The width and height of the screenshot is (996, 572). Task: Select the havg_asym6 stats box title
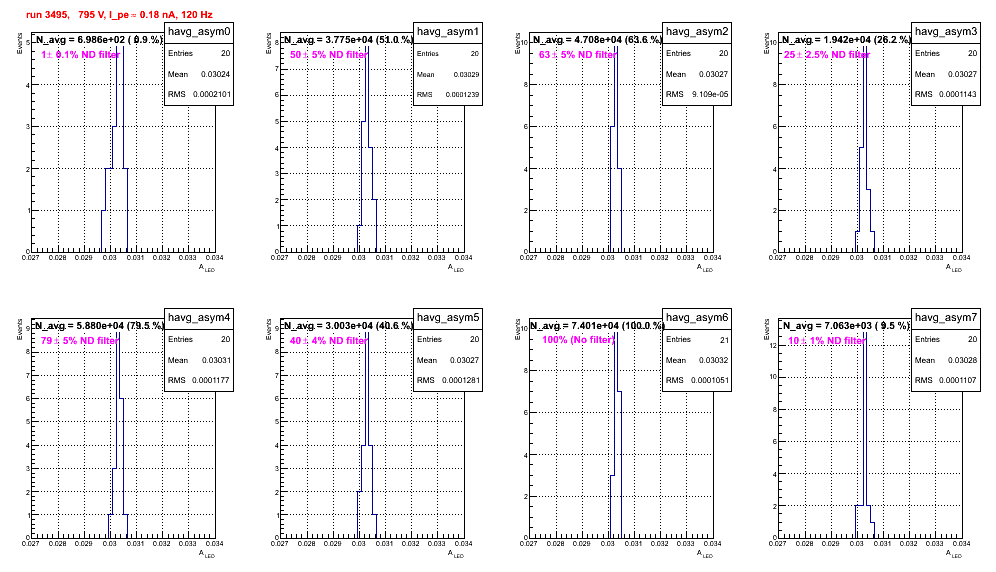point(697,318)
